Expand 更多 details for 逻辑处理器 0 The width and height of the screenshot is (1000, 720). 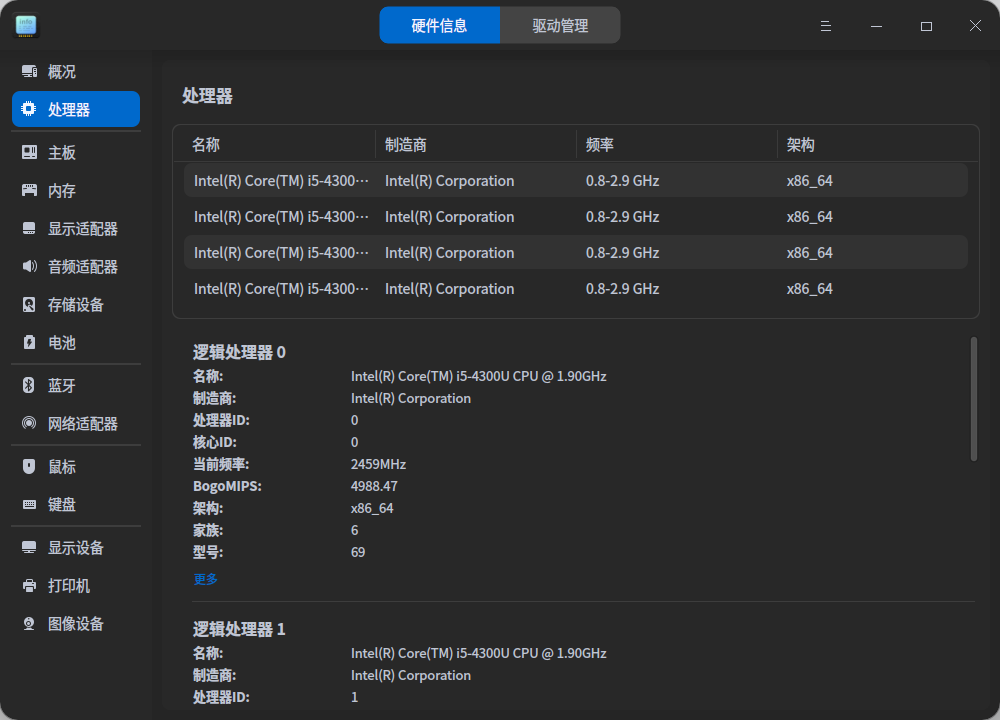[x=205, y=579]
